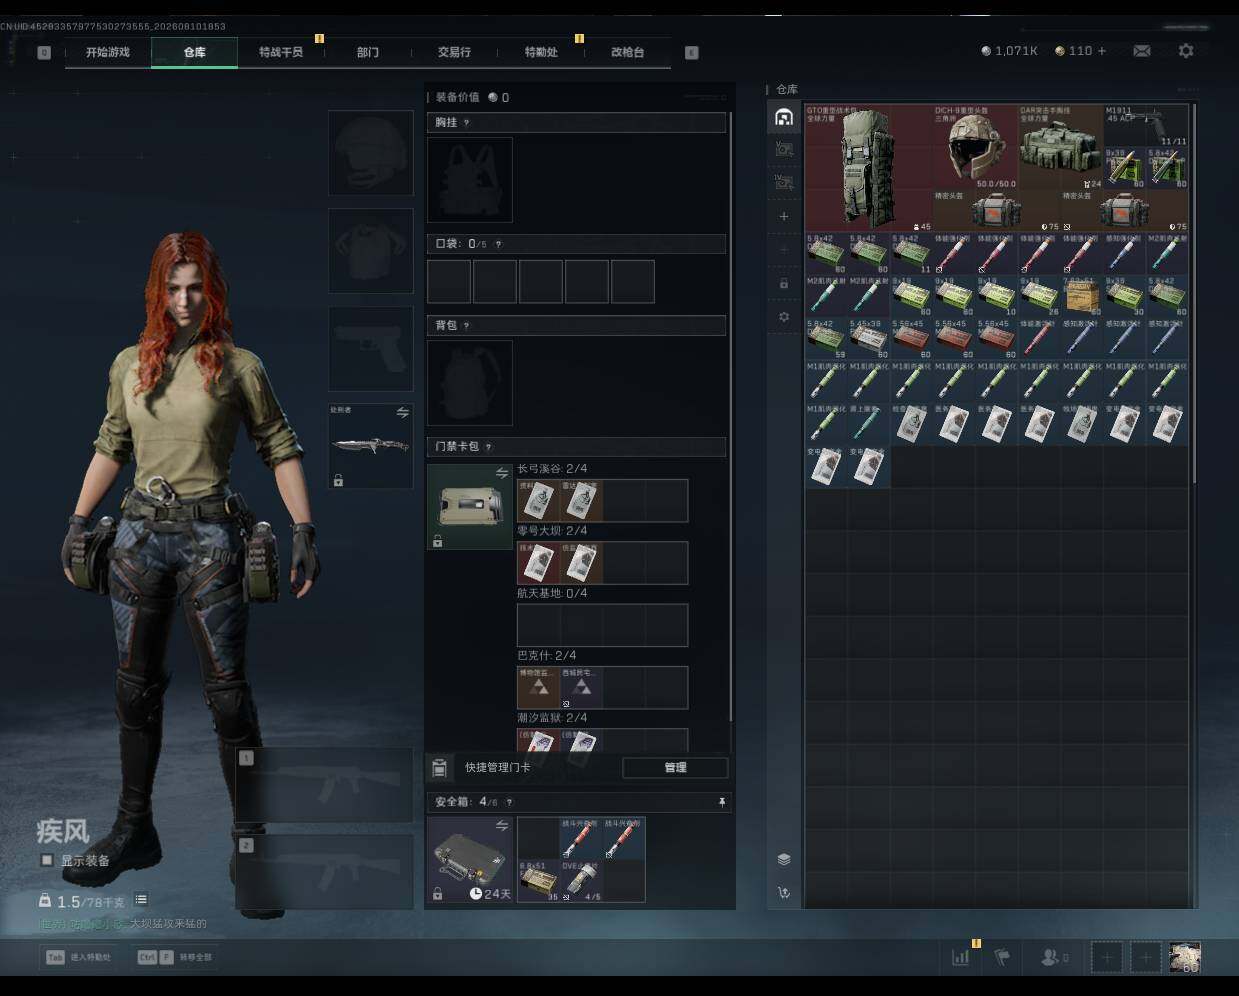Click the empty body armor slot
Image resolution: width=1239 pixels, height=996 pixels.
370,250
